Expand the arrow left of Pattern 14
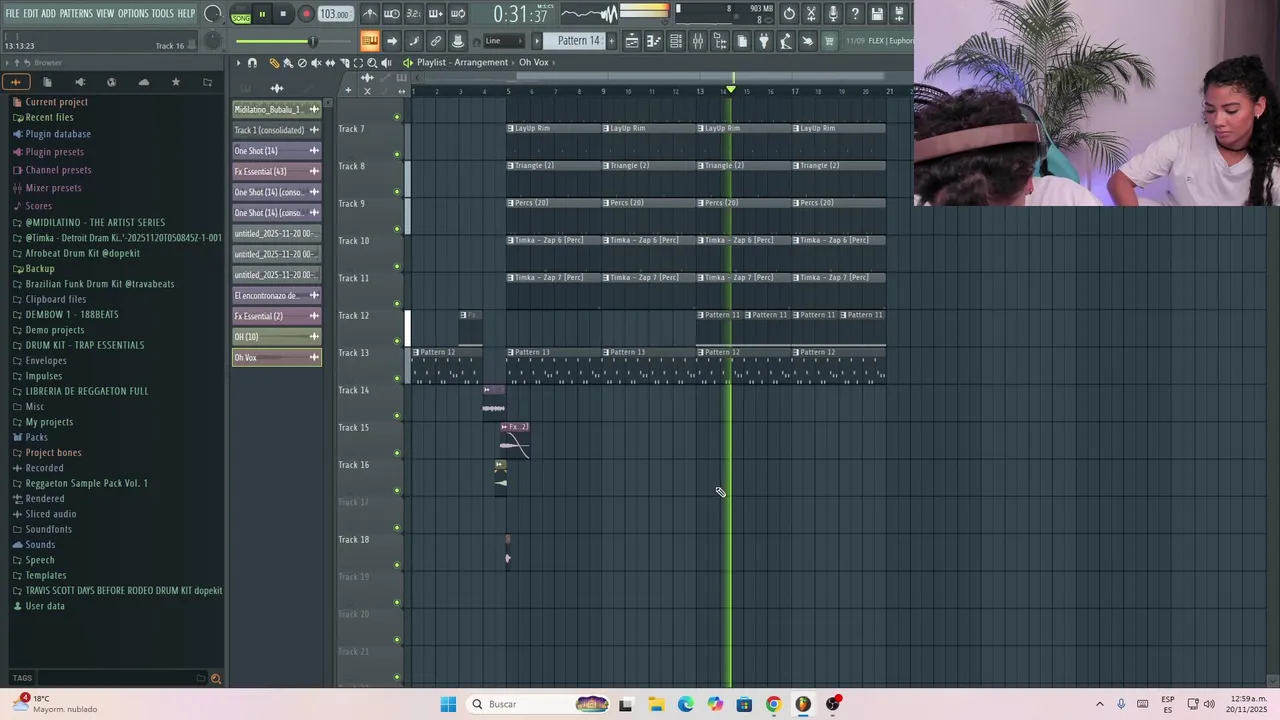Screen dimensions: 1280x720 pos(537,41)
